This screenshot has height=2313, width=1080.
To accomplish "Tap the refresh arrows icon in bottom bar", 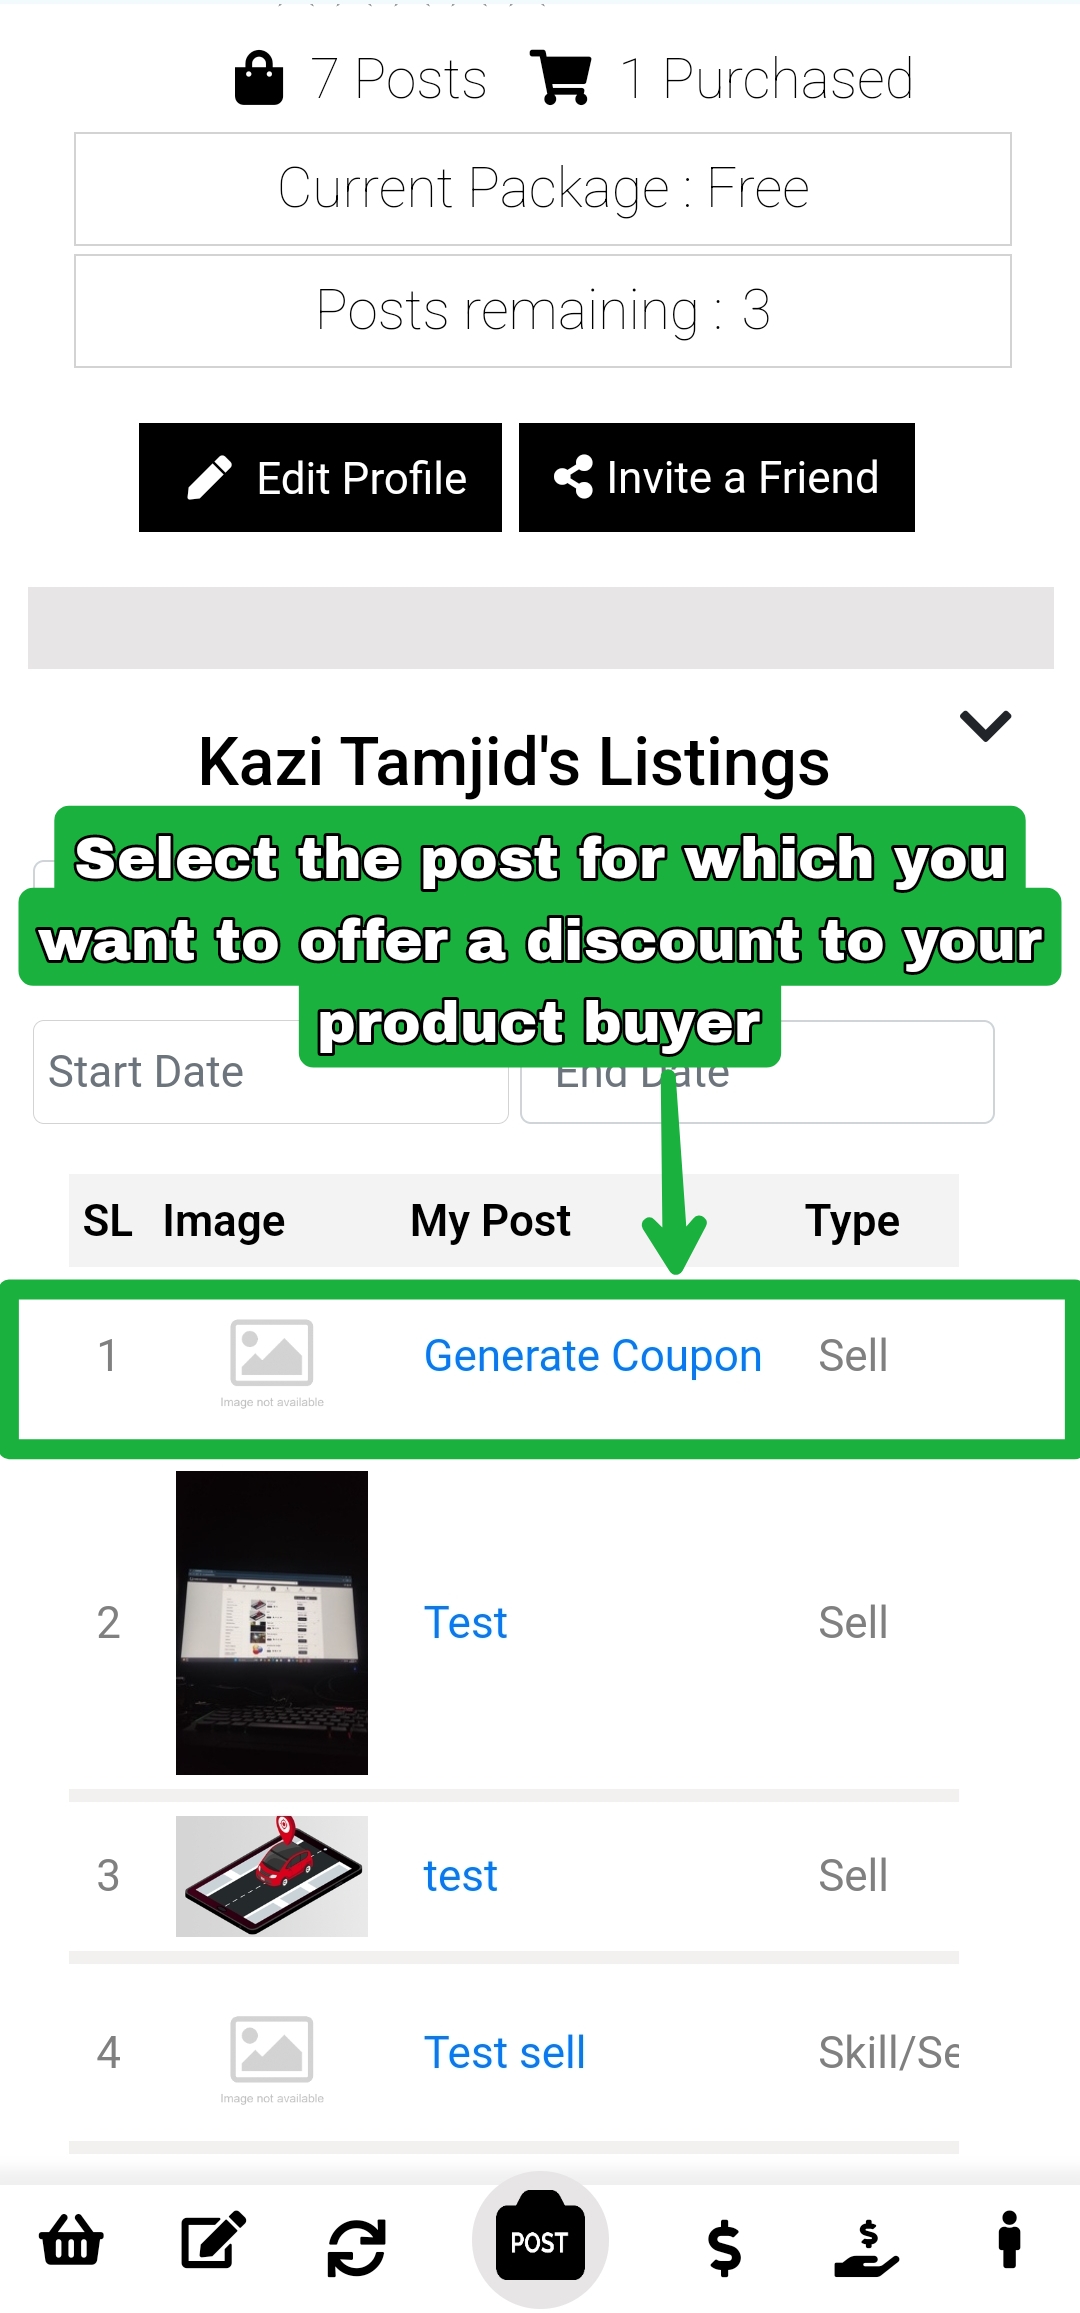I will (356, 2247).
